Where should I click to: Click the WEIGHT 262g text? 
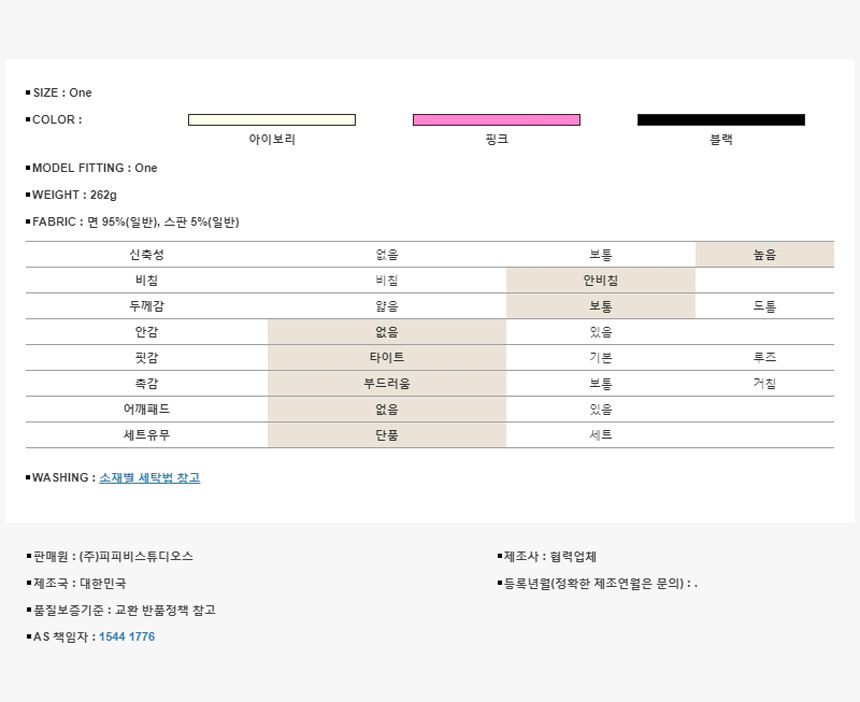[x=74, y=195]
